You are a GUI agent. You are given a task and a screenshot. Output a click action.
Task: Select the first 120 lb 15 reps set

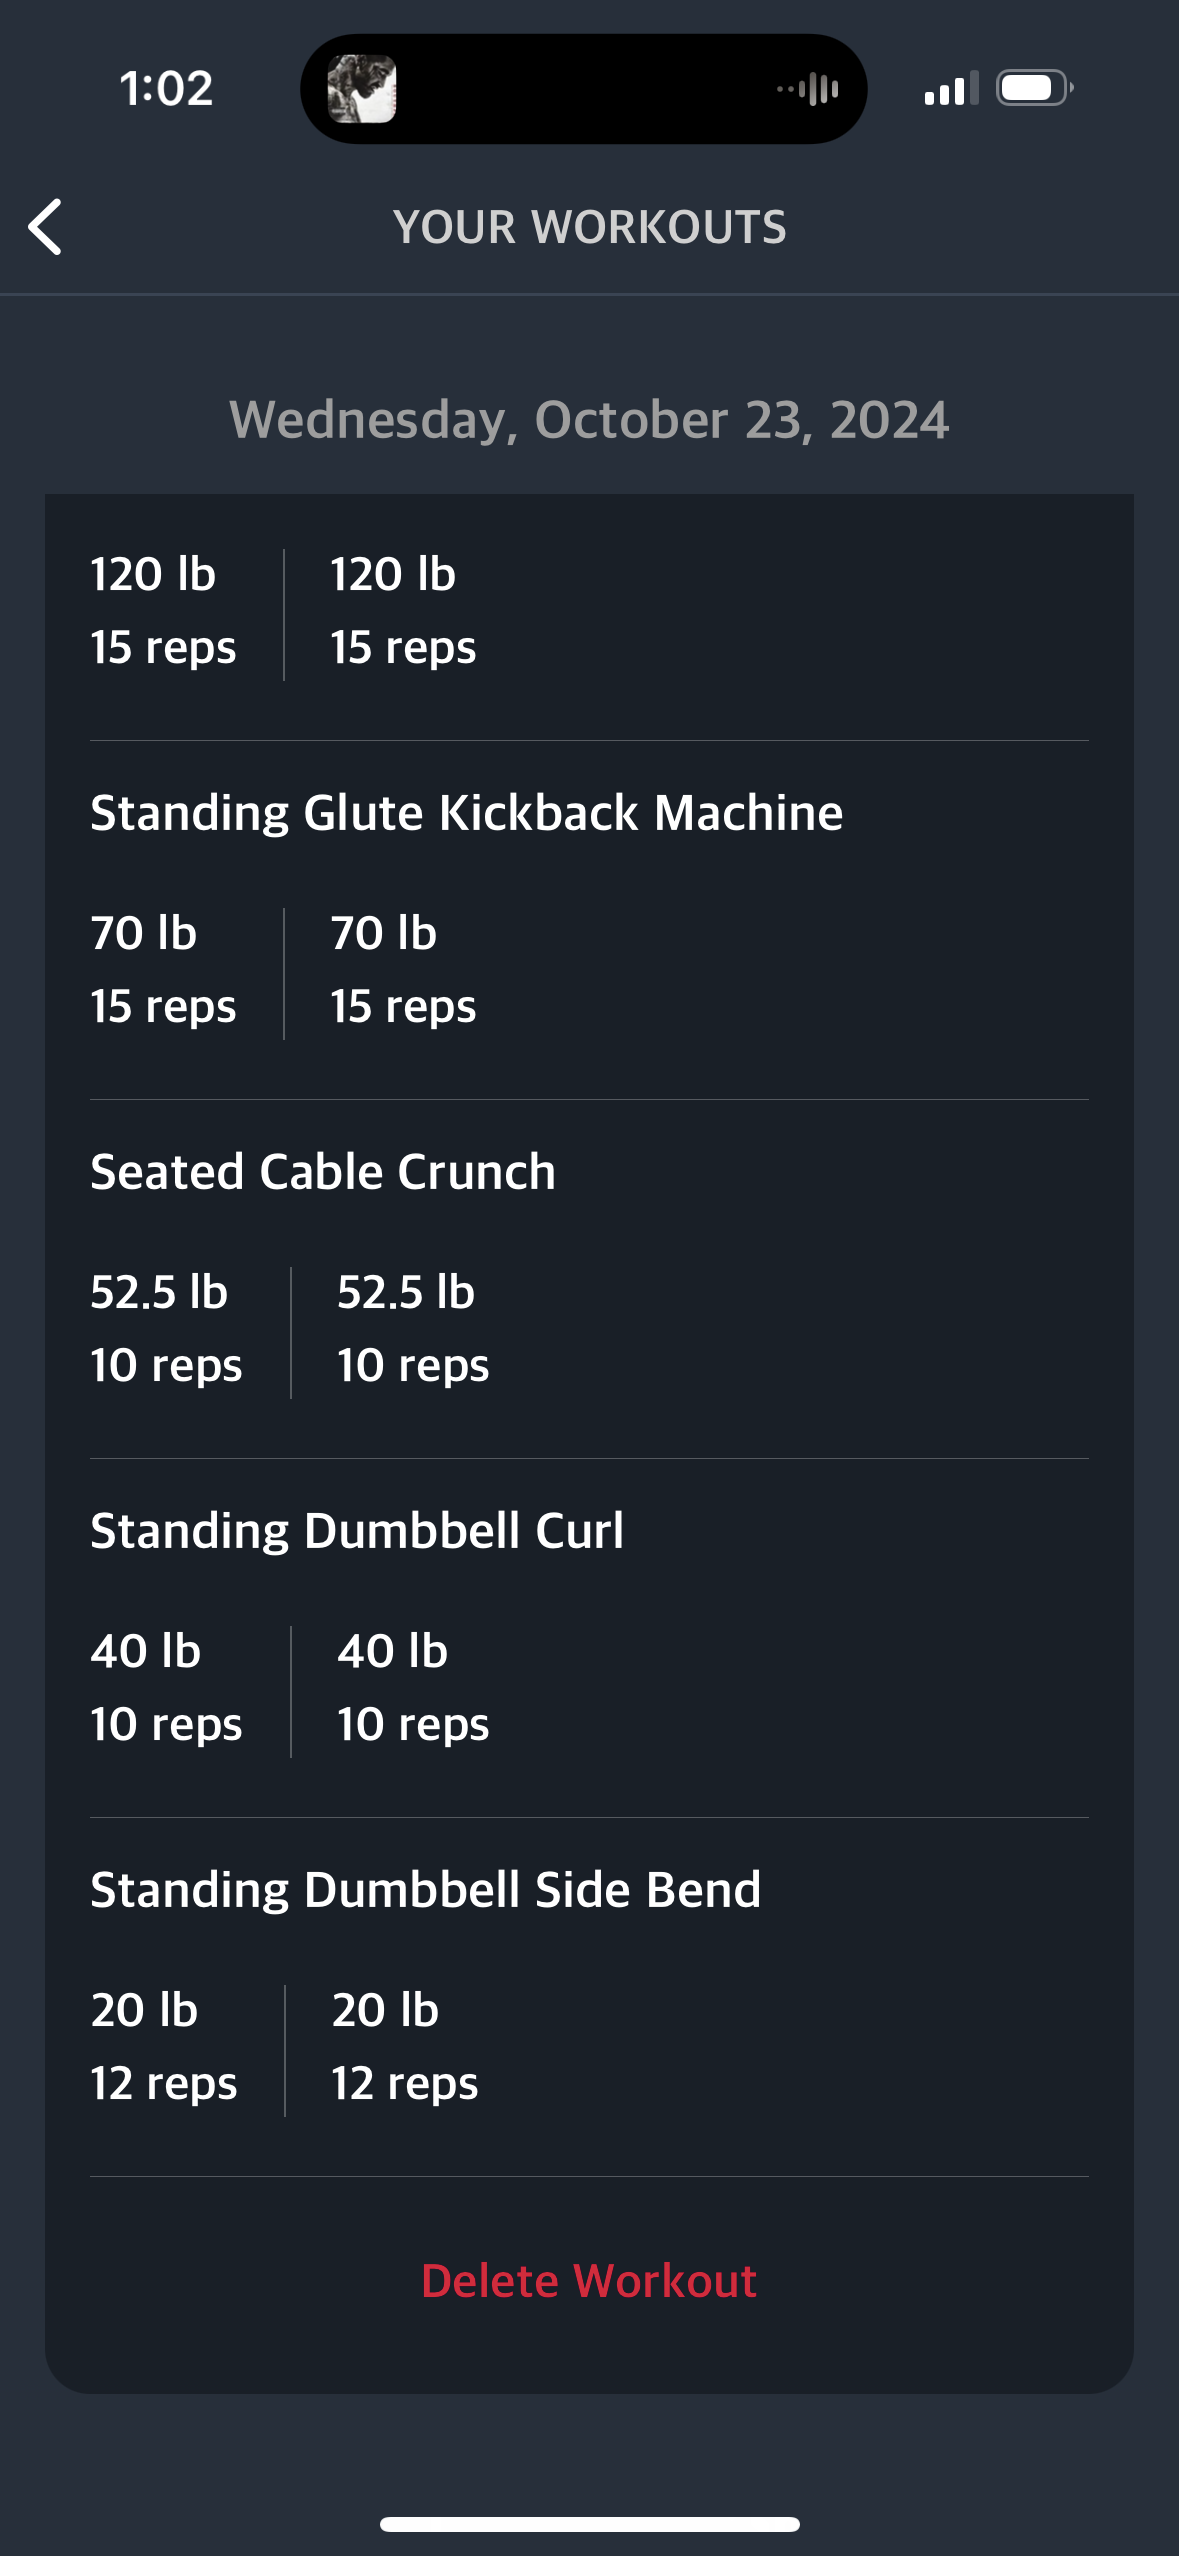click(163, 611)
